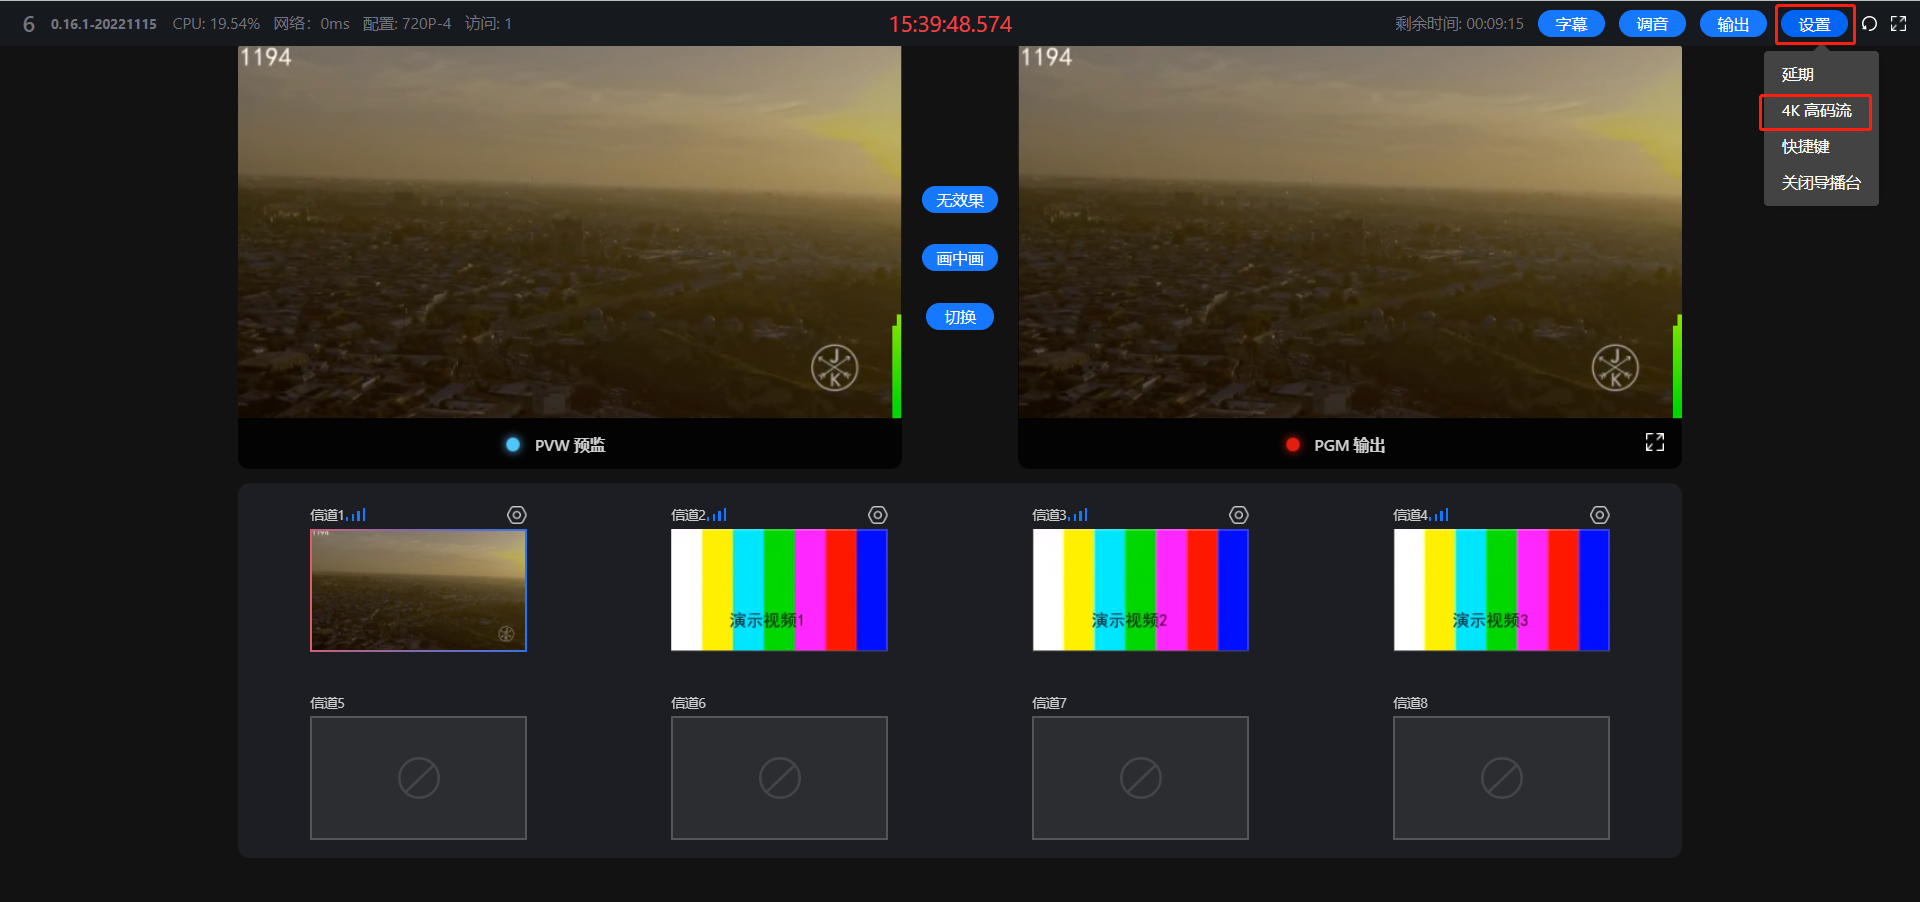Toggle 画中画 picture-in-picture mode
The width and height of the screenshot is (1920, 902).
pyautogui.click(x=959, y=259)
